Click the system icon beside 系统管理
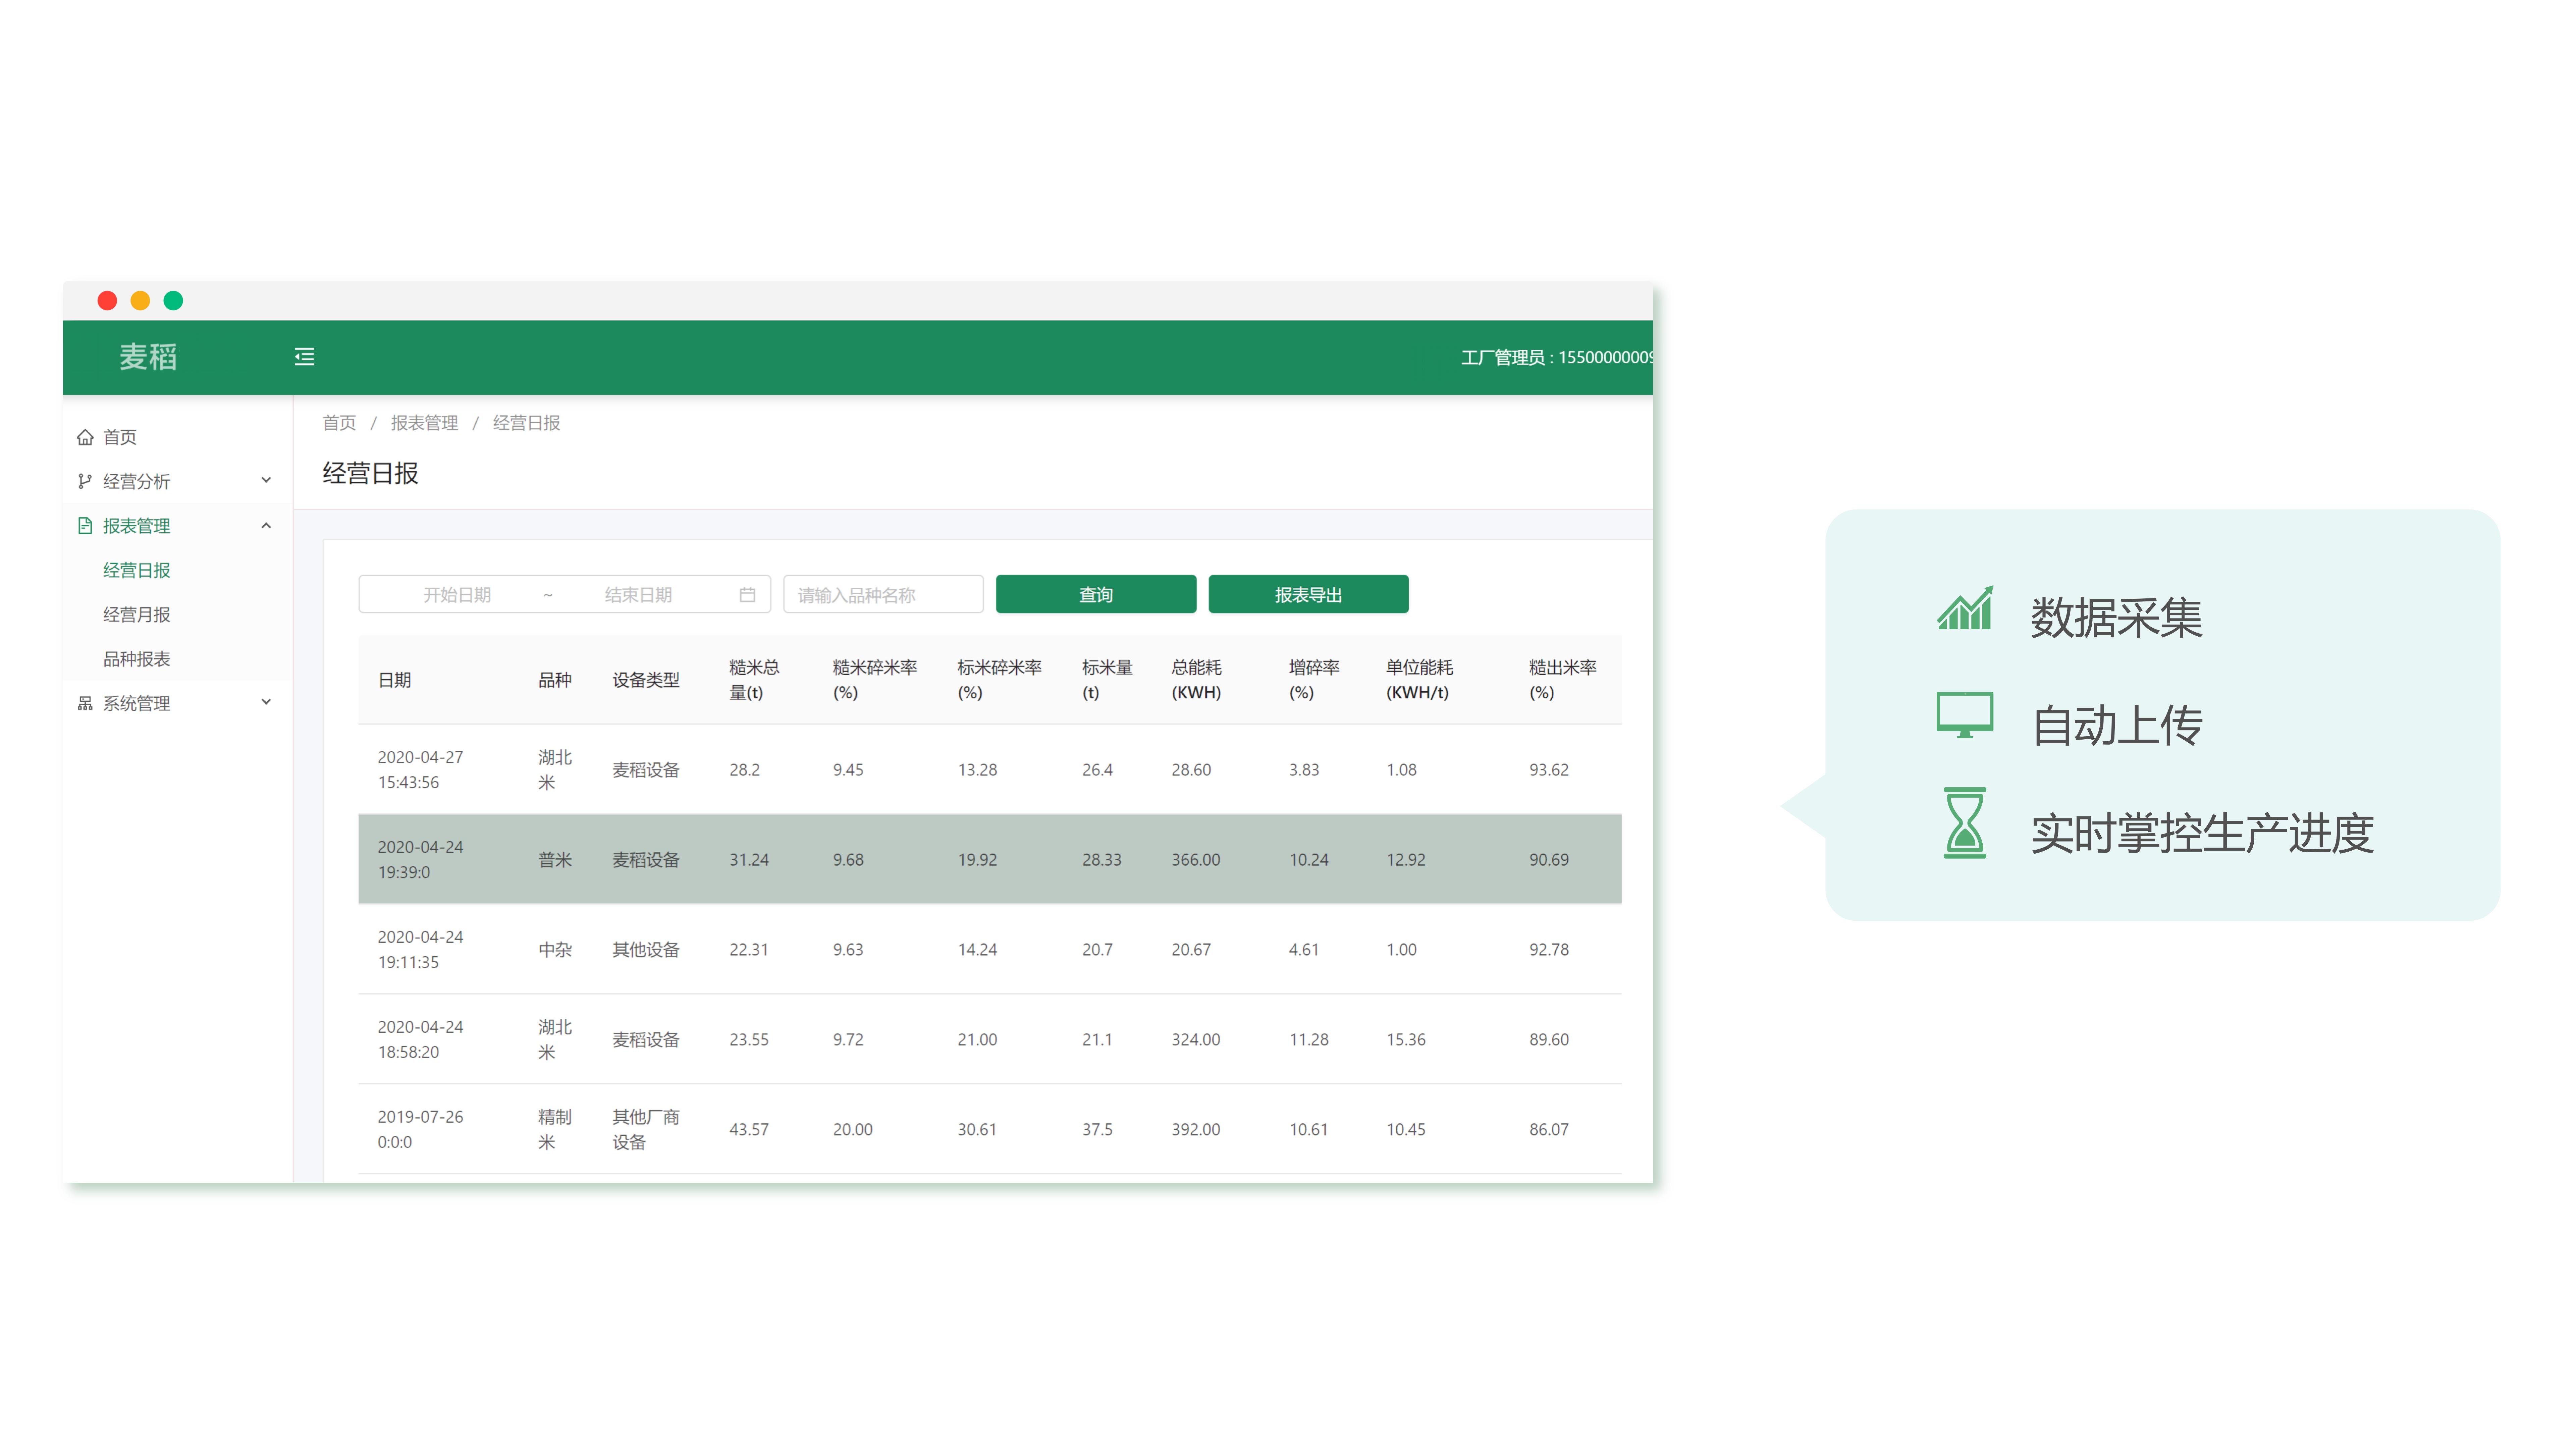The height and width of the screenshot is (1449, 2576). coord(85,703)
